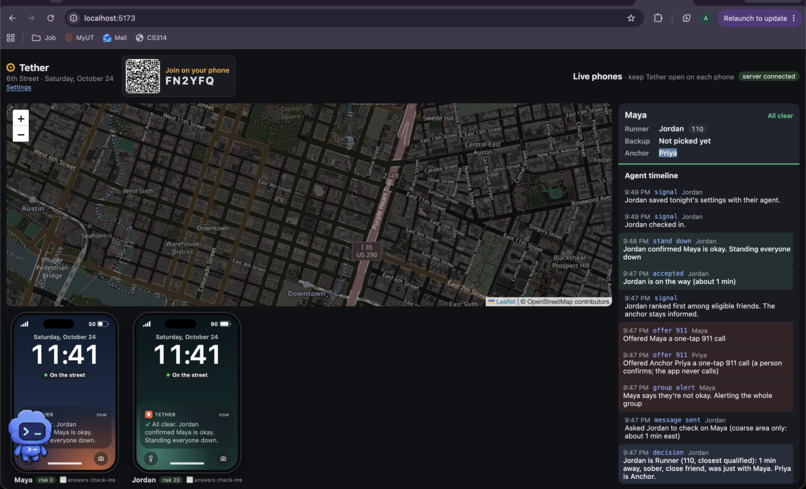Select 'Jordan ranked first' signal entry

[708, 306]
